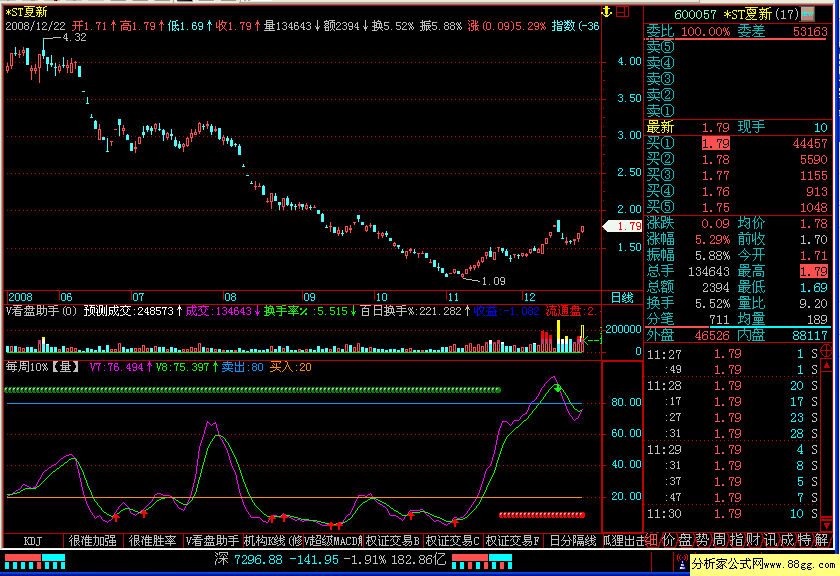Click the signal antenna icon in the status bar
This screenshot has height=576, width=840.
(x=682, y=562)
